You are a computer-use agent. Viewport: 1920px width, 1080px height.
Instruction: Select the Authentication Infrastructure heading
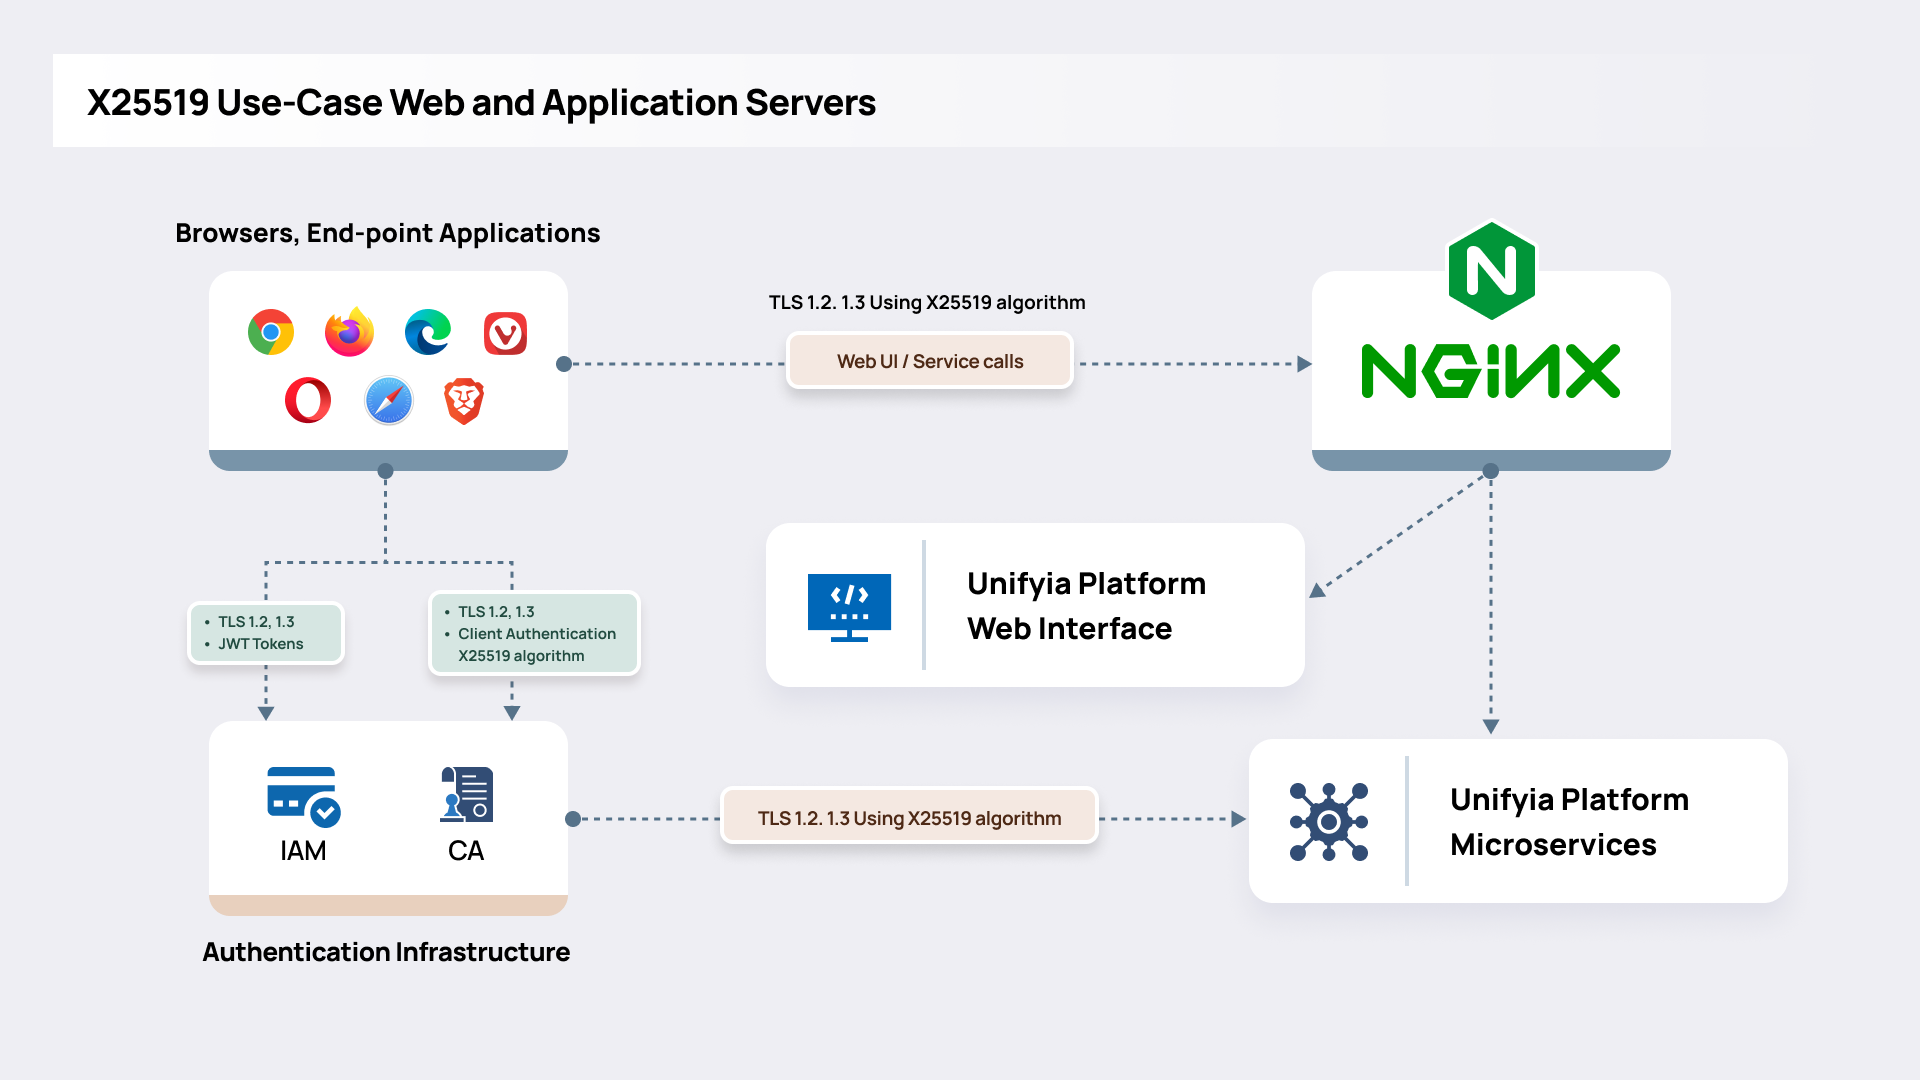point(386,952)
